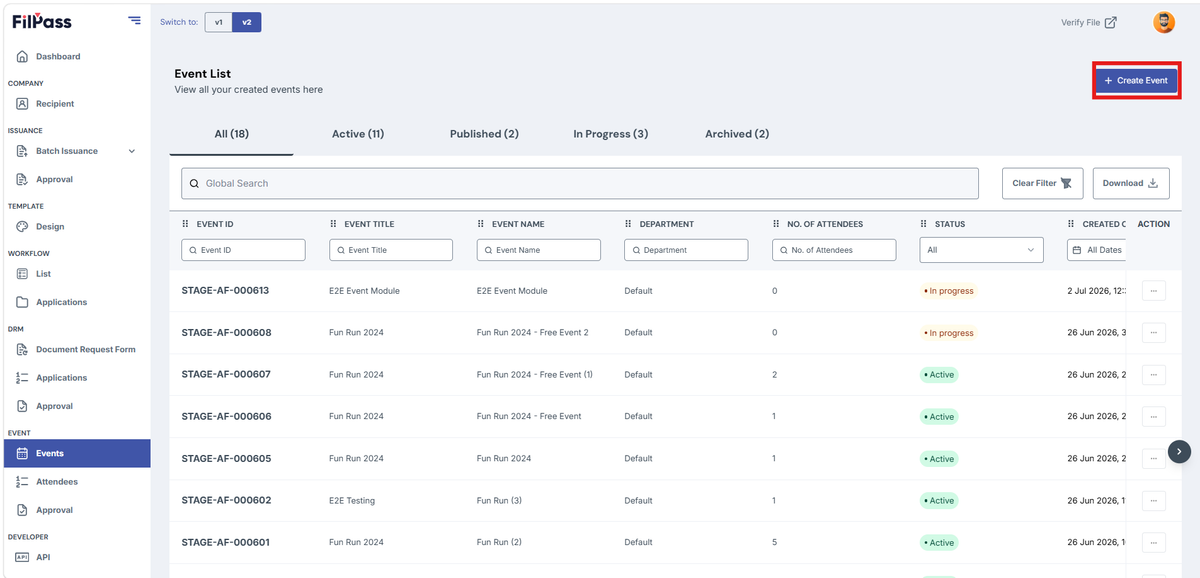Click the Download arrow icon
1200x578 pixels.
[x=1152, y=183]
